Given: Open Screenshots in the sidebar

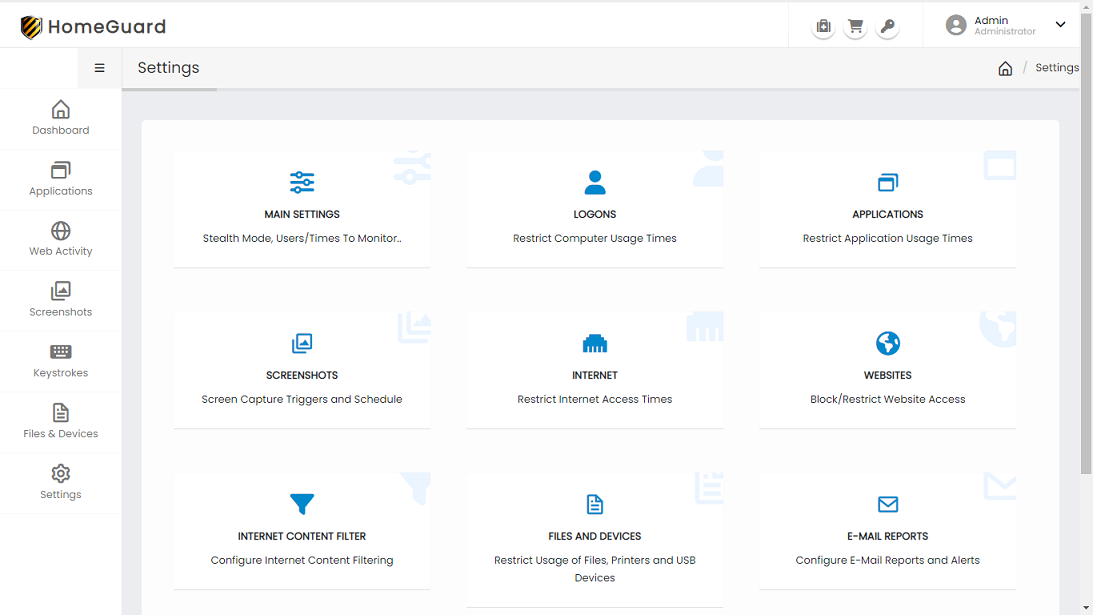Looking at the screenshot, I should click(61, 300).
